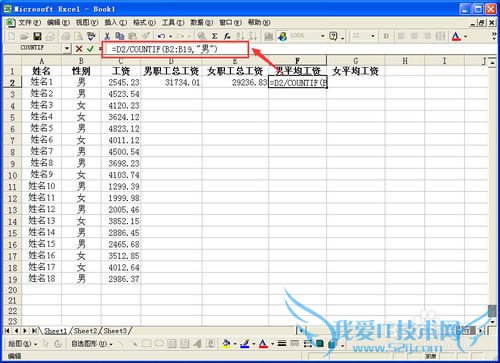This screenshot has width=500, height=363.
Task: Click the AutoSum sigma icon
Action: pyautogui.click(x=215, y=36)
